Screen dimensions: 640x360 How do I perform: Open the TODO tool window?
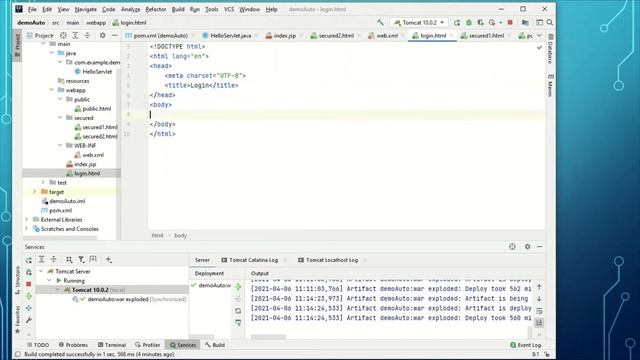[x=38, y=345]
